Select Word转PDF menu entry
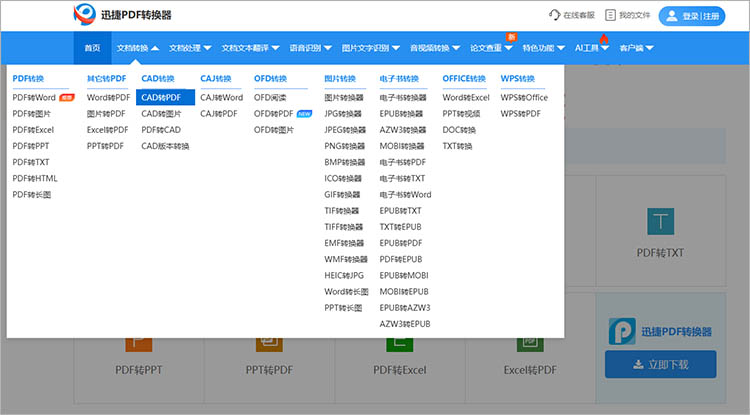 108,98
